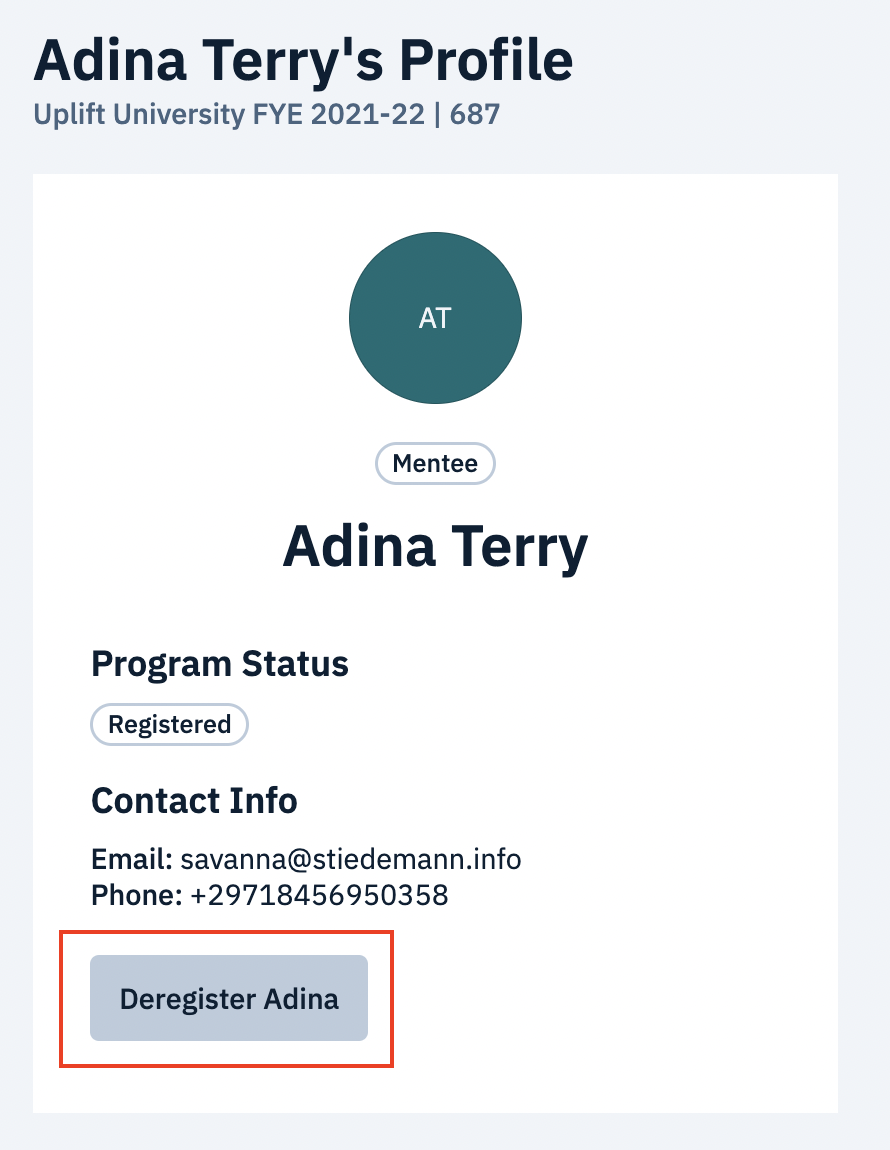Click the bold "Email:" label

pos(132,859)
